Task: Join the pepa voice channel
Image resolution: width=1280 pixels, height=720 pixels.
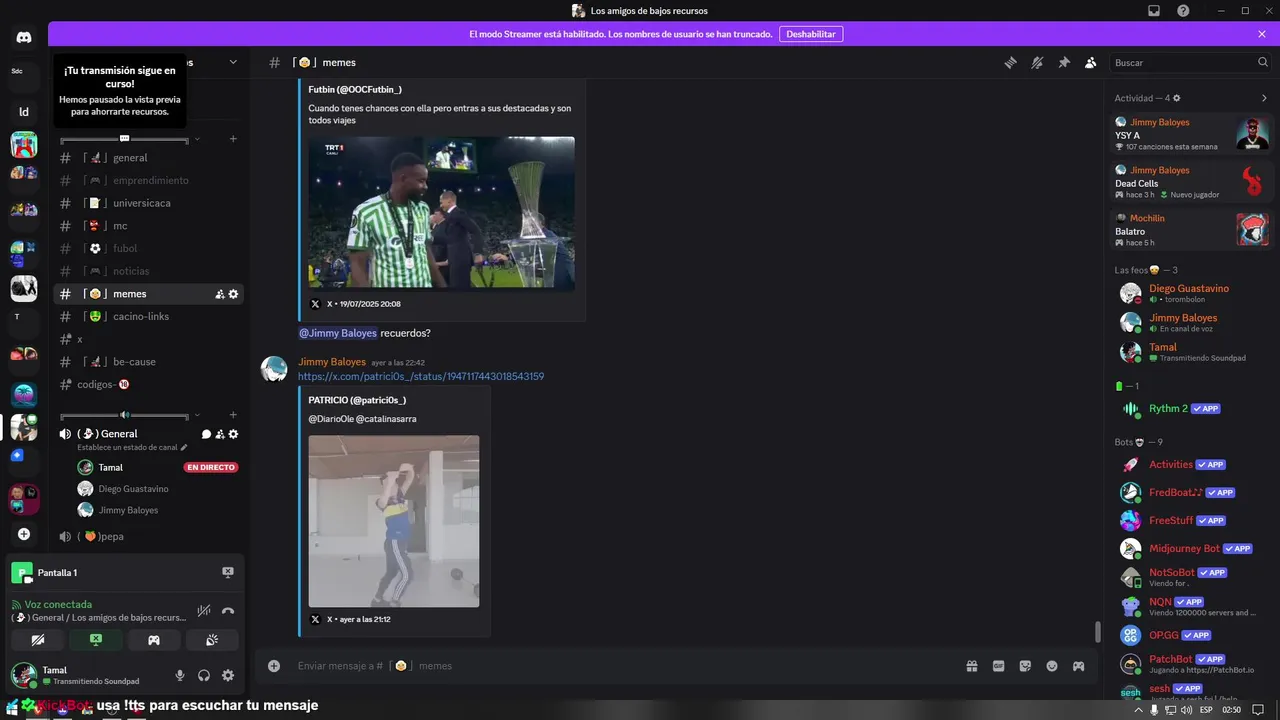Action: point(148,537)
